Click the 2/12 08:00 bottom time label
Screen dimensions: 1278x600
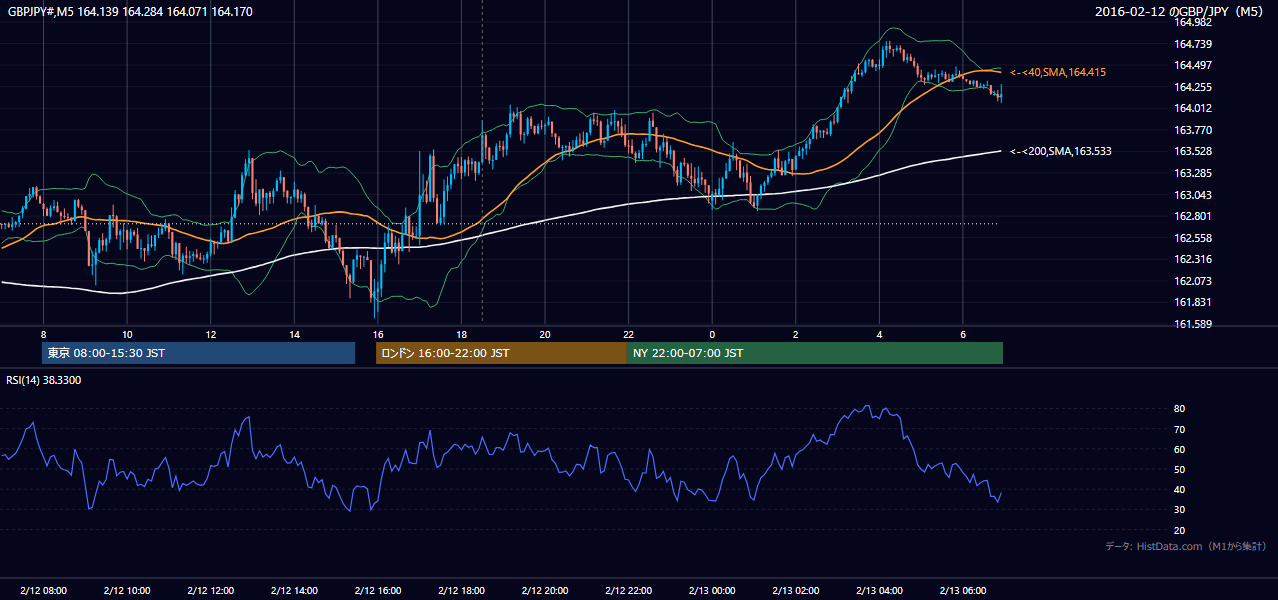click(x=43, y=591)
